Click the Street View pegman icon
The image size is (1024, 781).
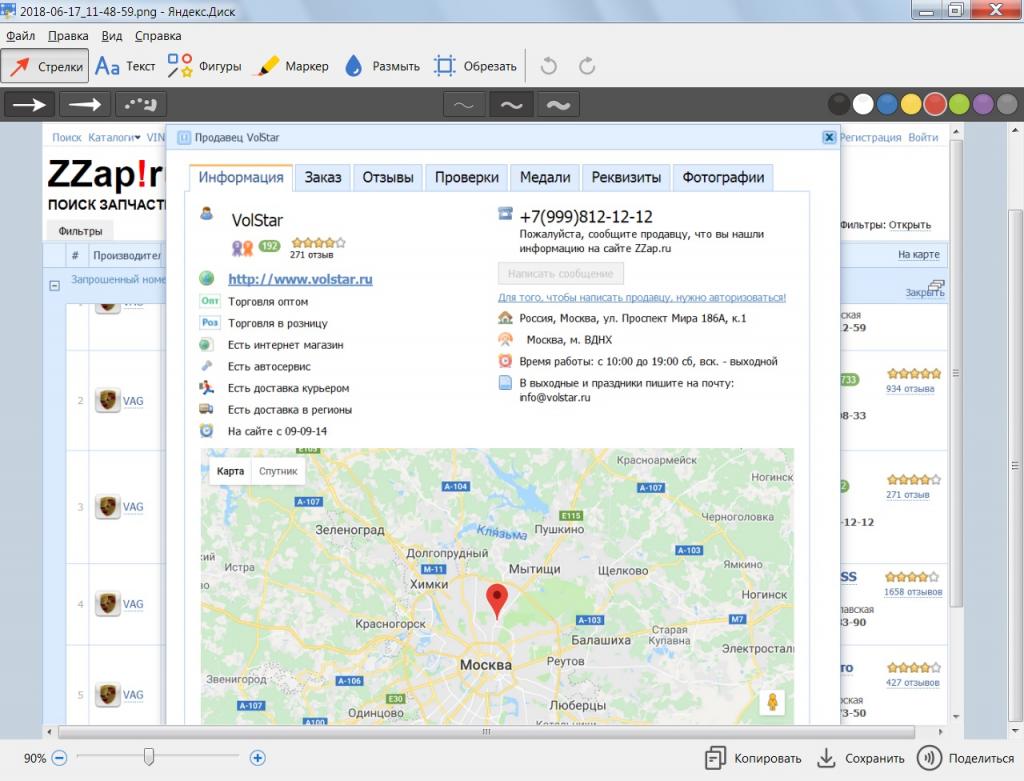click(x=772, y=703)
